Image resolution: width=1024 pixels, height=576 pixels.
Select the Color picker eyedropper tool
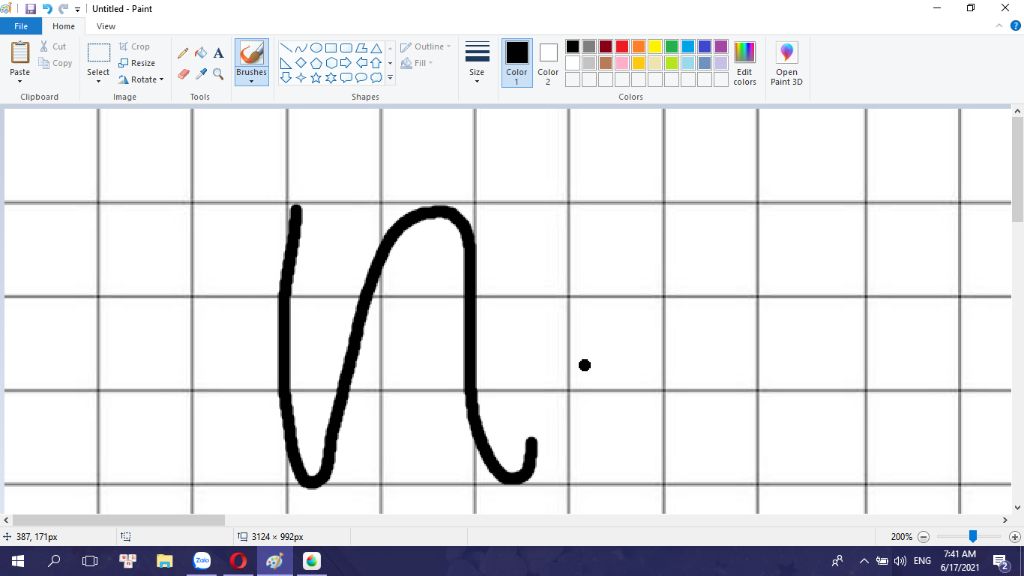coord(201,74)
